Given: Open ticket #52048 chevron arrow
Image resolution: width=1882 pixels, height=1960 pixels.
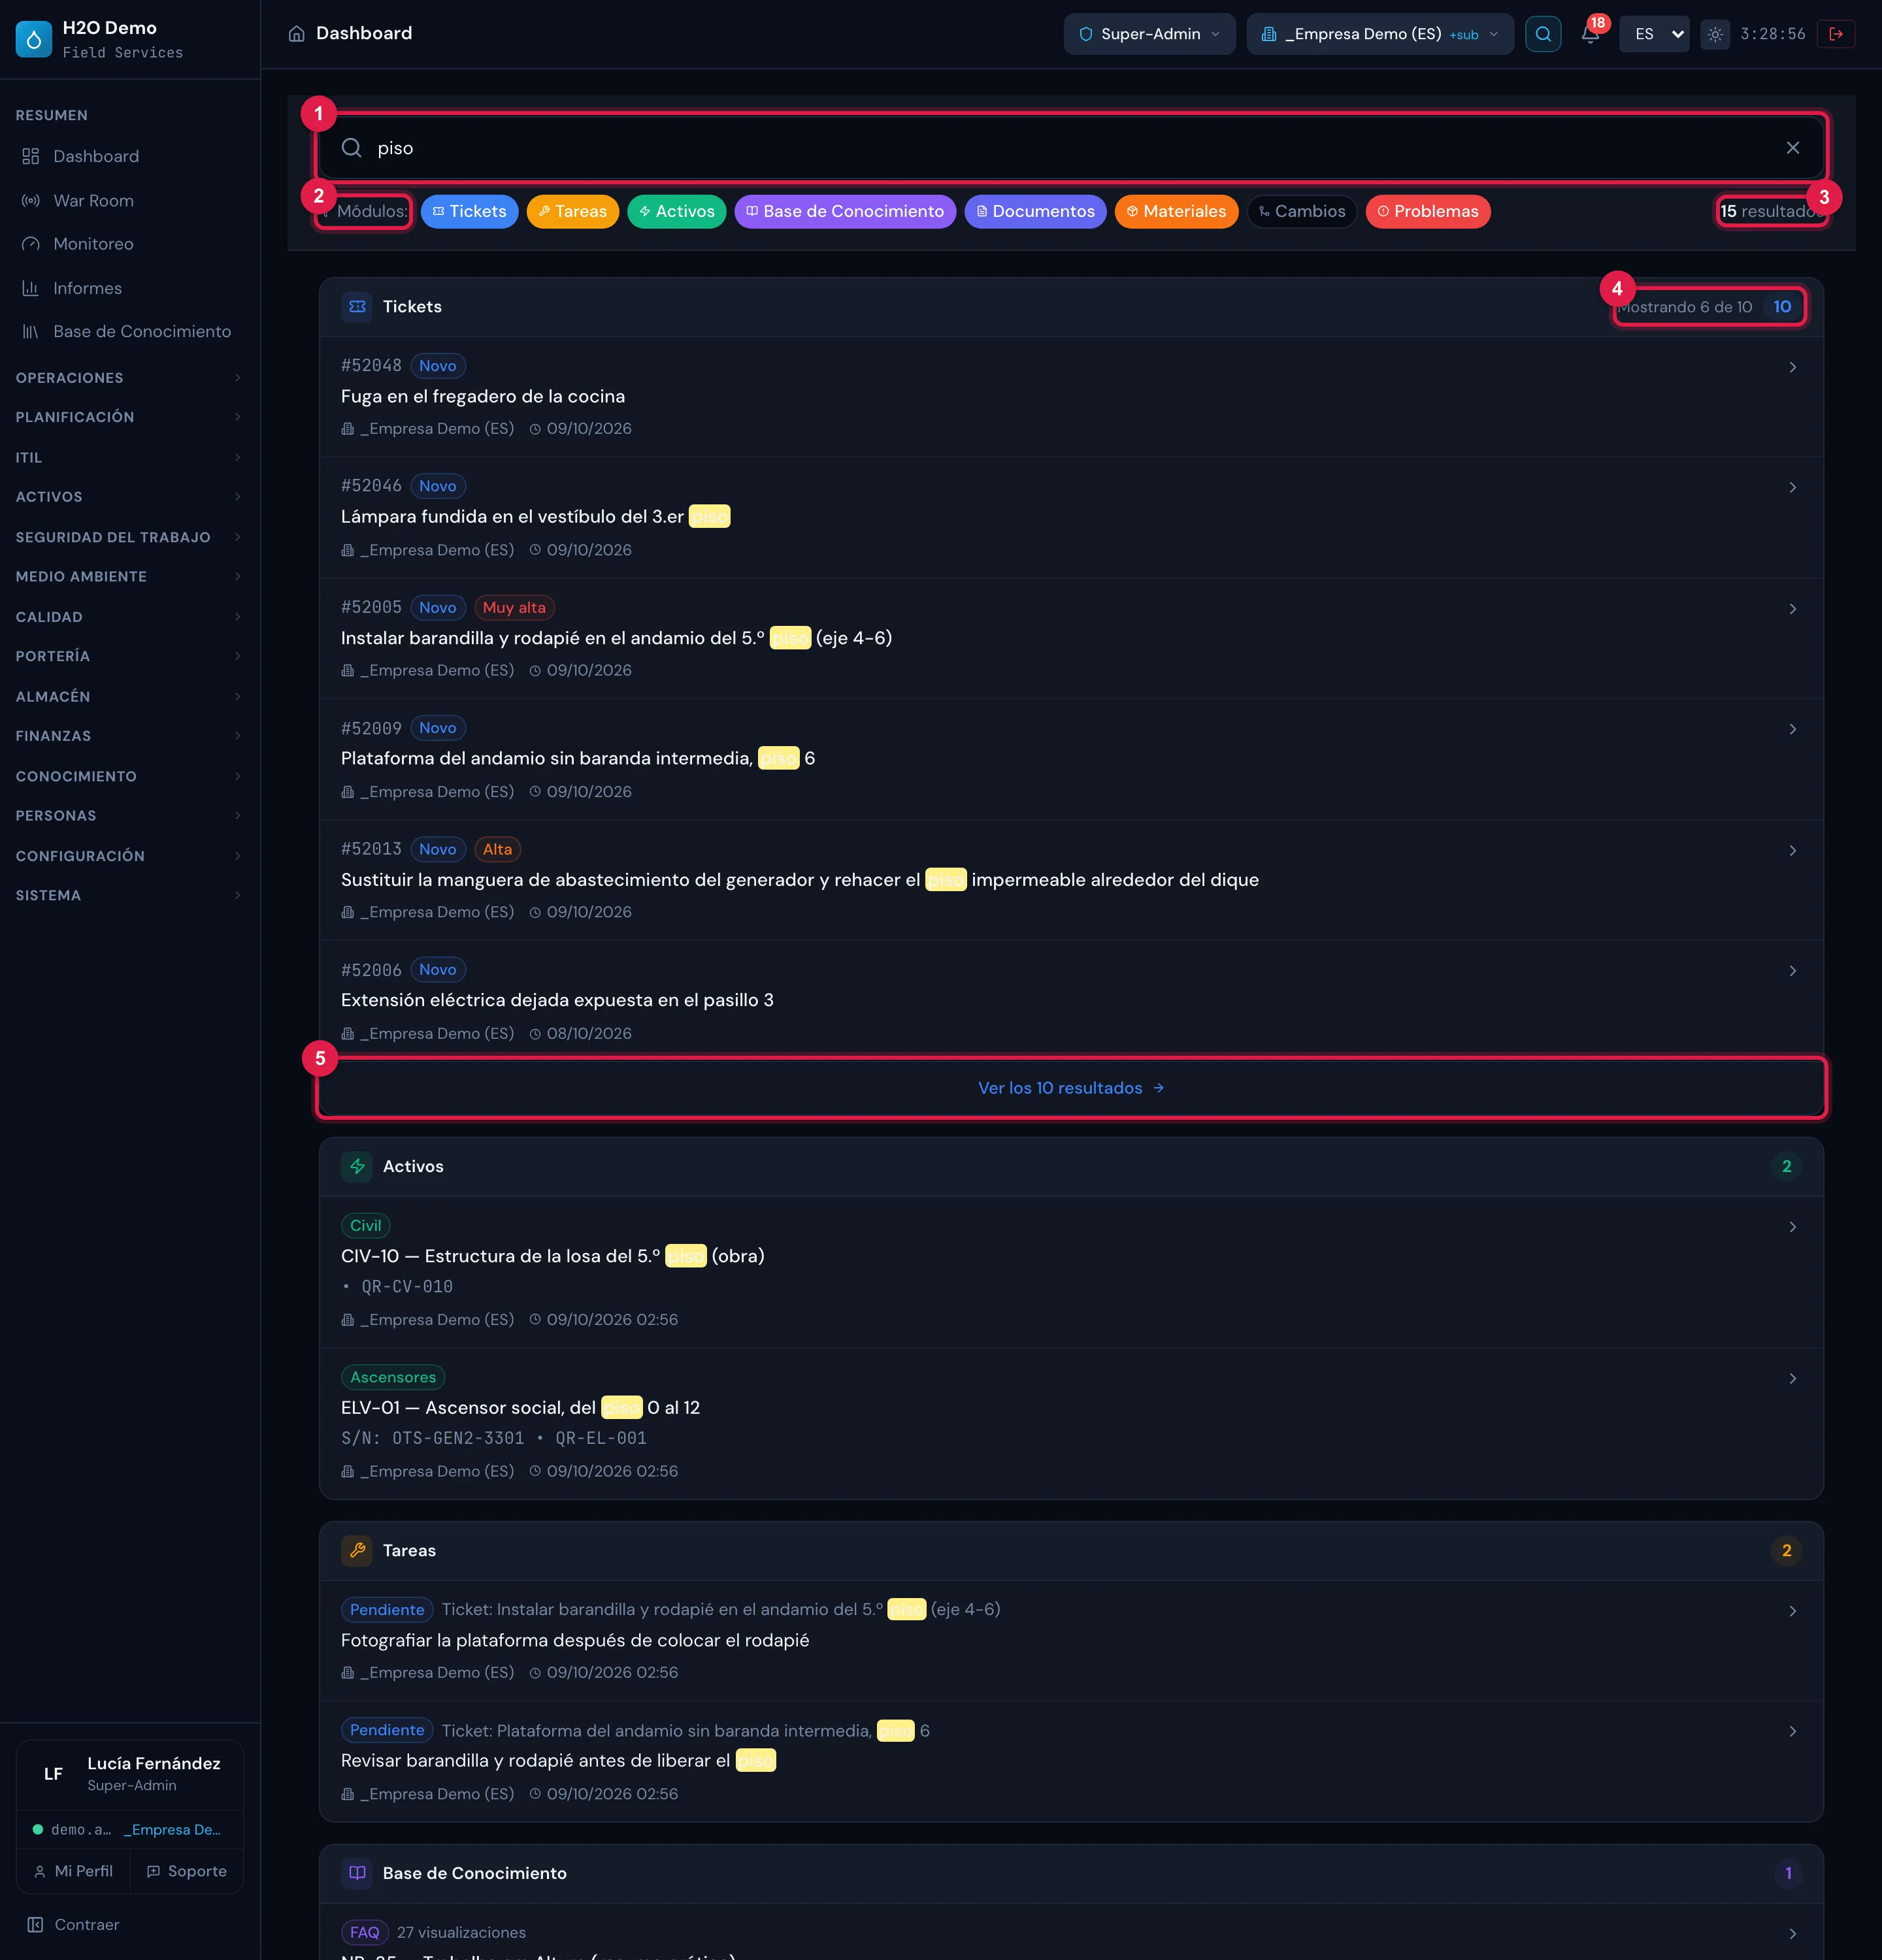Looking at the screenshot, I should point(1793,367).
